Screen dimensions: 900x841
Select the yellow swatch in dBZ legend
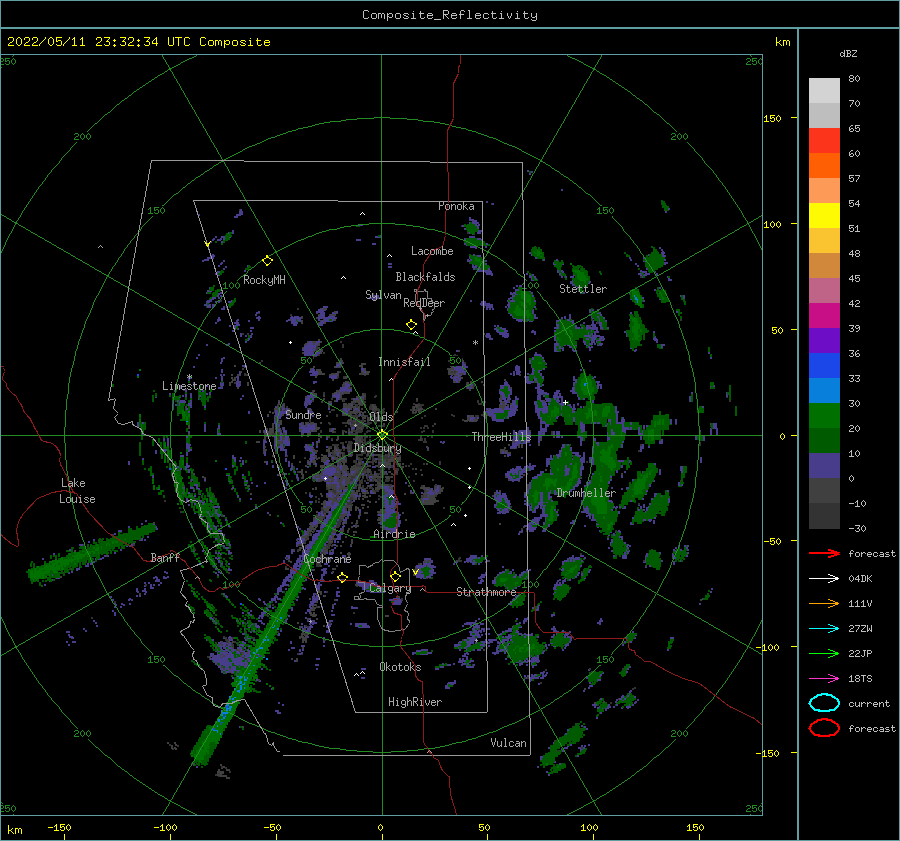pyautogui.click(x=824, y=215)
